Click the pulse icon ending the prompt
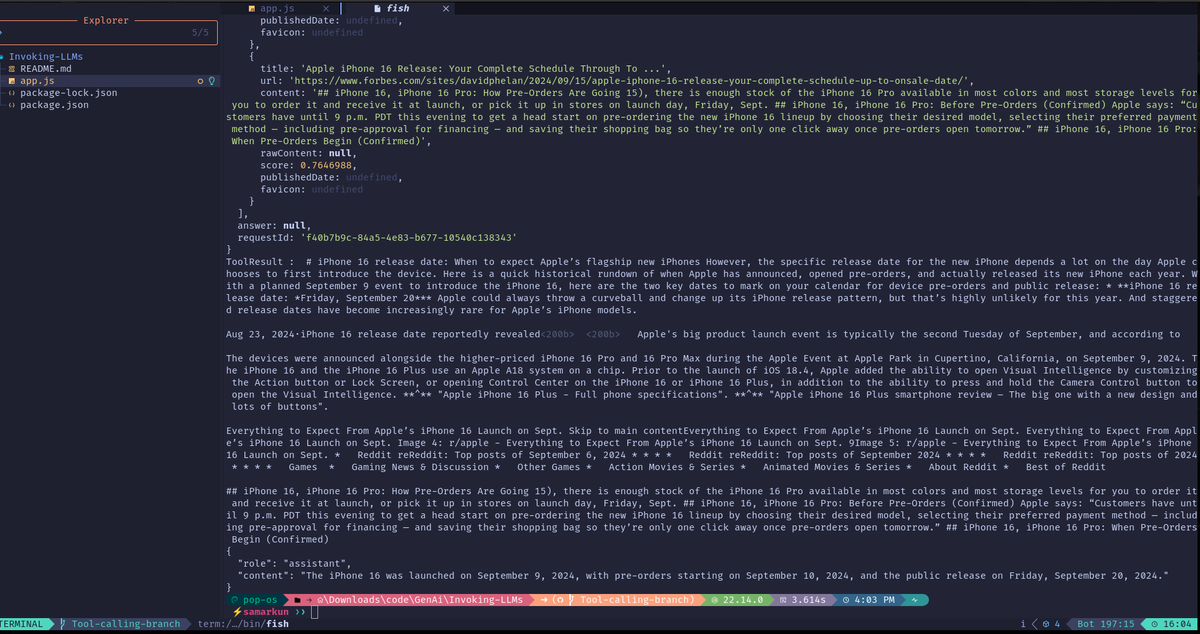 point(914,600)
